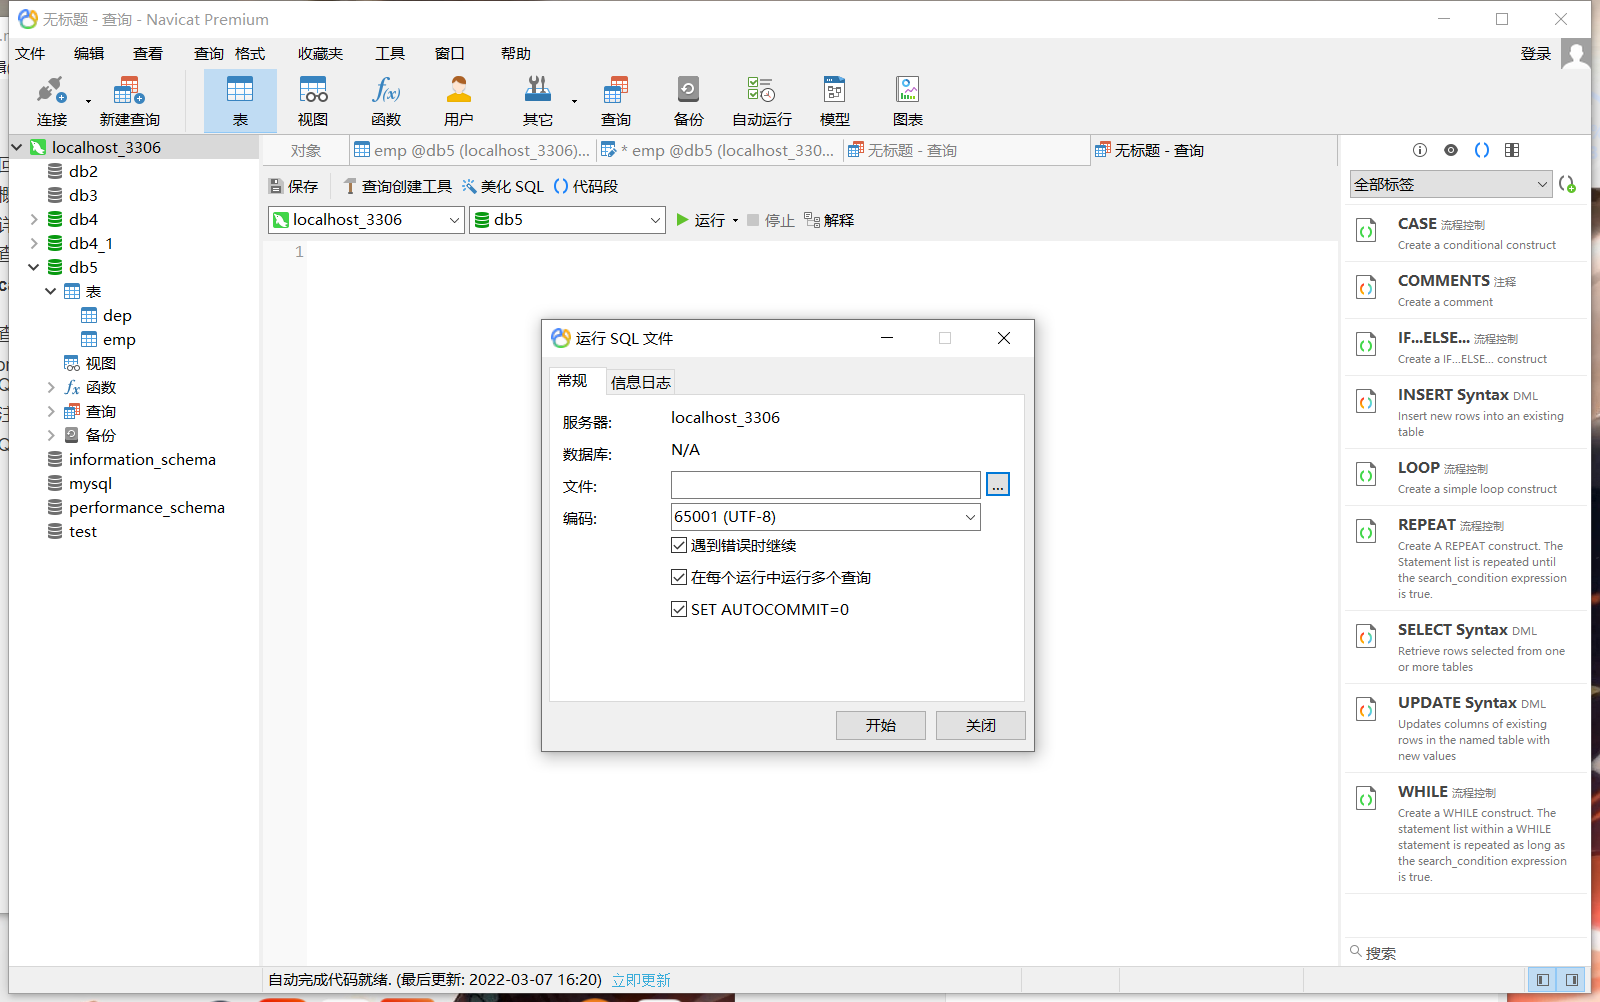This screenshot has height=1002, width=1600.
Task: Collapse the db5 database node
Action: click(34, 267)
